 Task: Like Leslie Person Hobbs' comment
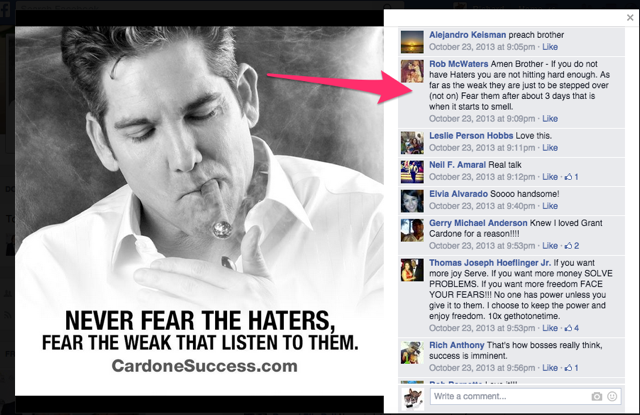pos(550,148)
